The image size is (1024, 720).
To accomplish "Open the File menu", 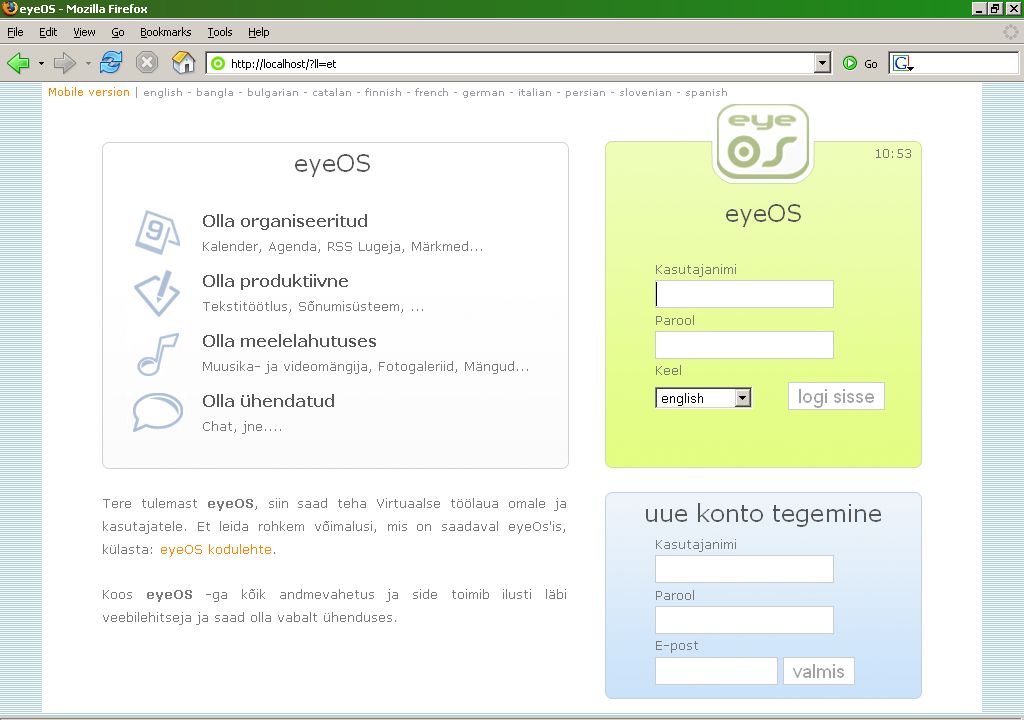I will pyautogui.click(x=15, y=32).
